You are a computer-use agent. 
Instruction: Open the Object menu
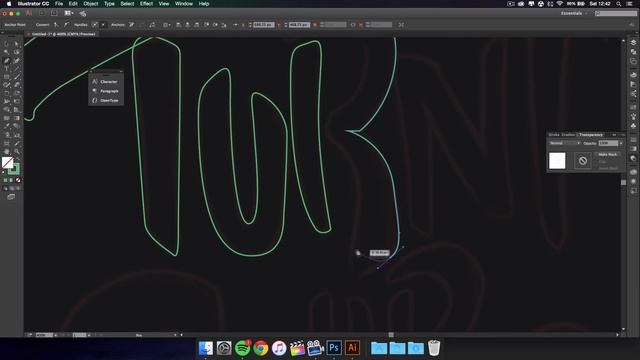91,4
